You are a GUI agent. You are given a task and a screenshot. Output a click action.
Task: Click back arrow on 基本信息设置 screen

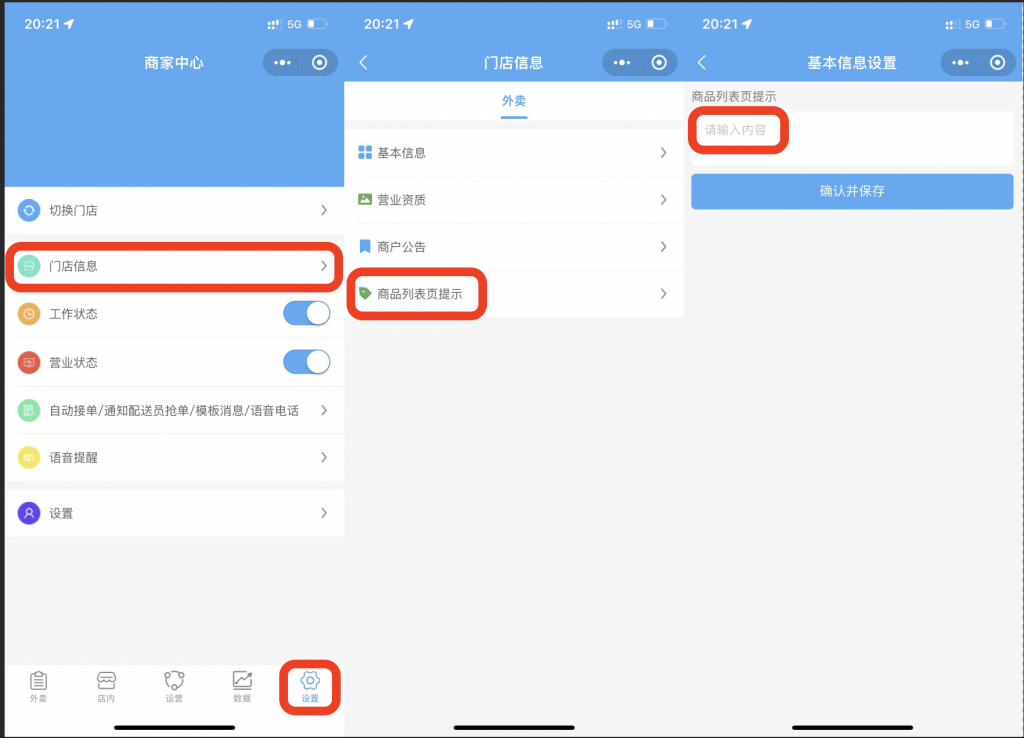702,63
